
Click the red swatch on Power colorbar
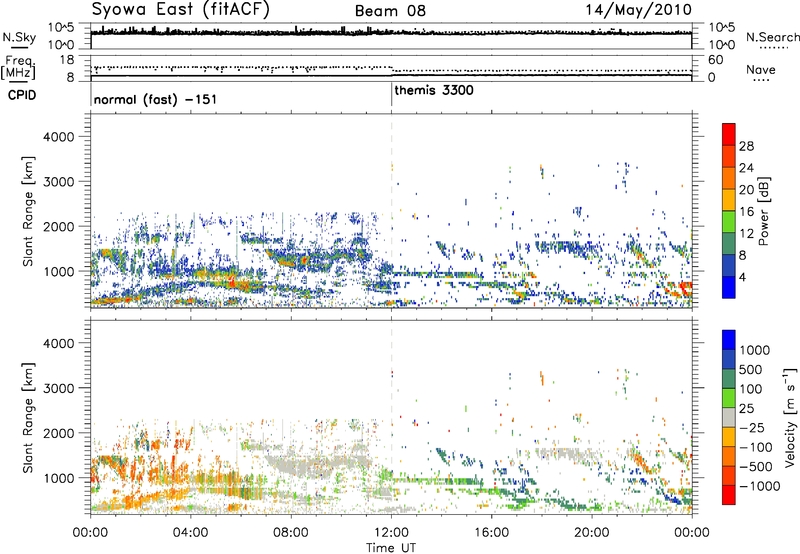point(729,134)
